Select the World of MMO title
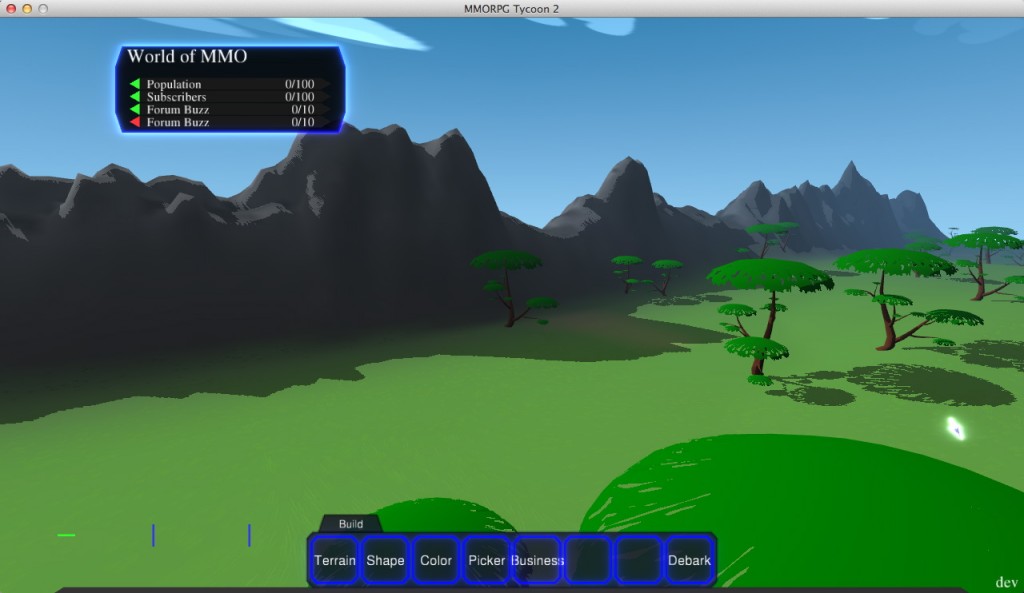Image resolution: width=1024 pixels, height=593 pixels. pyautogui.click(x=187, y=56)
